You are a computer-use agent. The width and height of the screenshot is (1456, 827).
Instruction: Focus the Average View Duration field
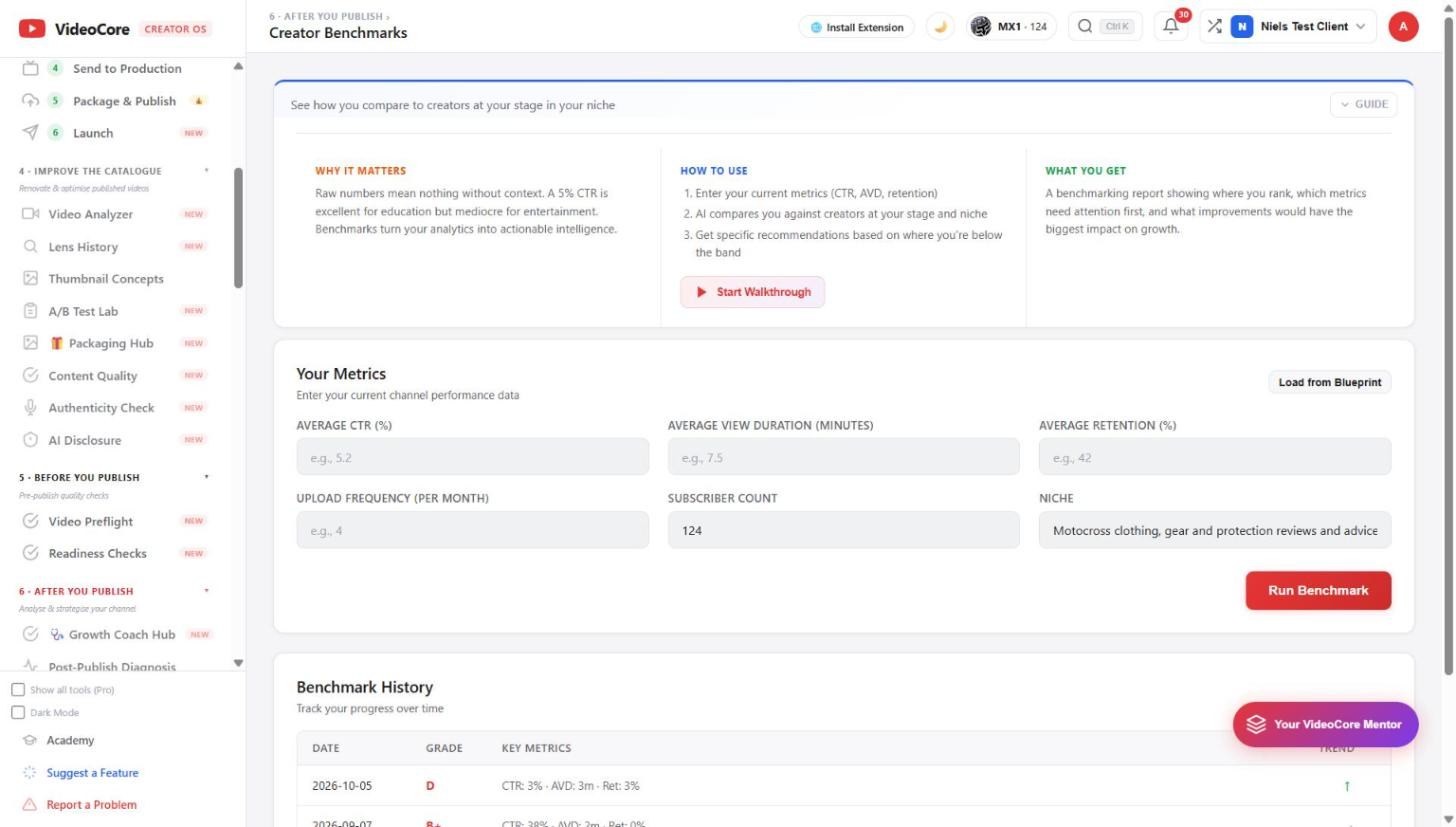click(843, 457)
